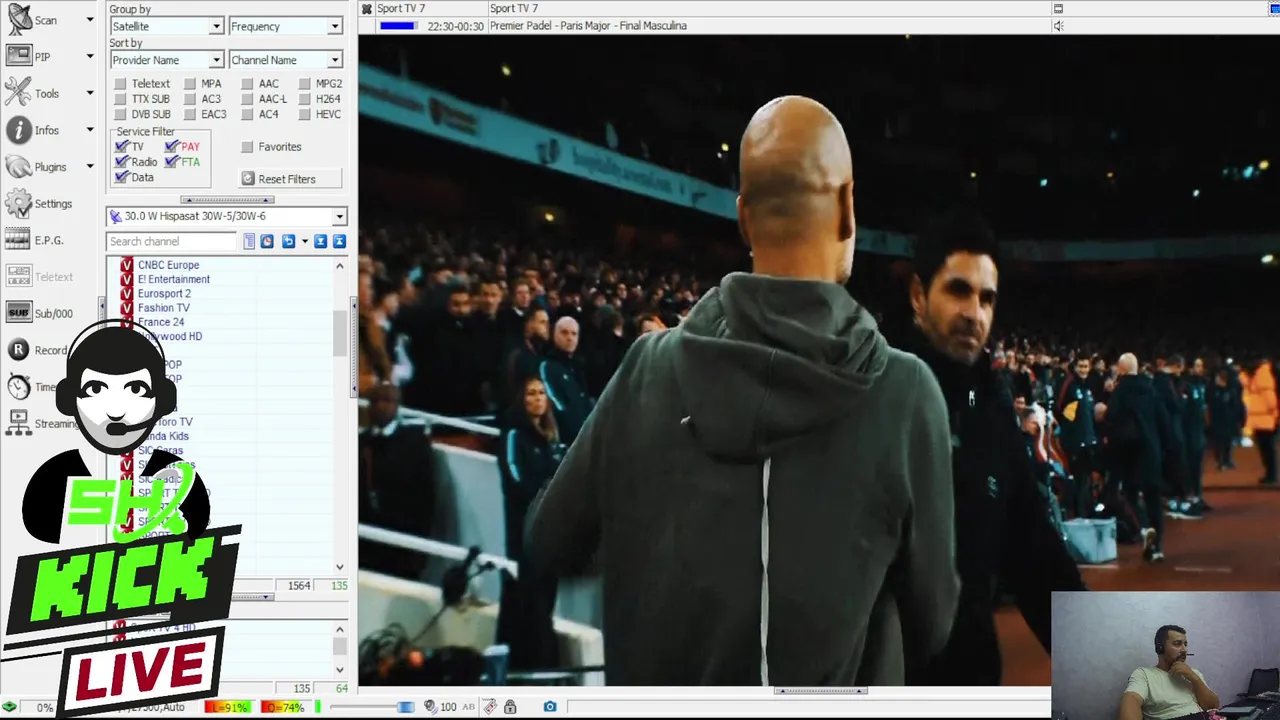1280x720 pixels.
Task: Click the green device icon in status bar
Action: coord(9,707)
